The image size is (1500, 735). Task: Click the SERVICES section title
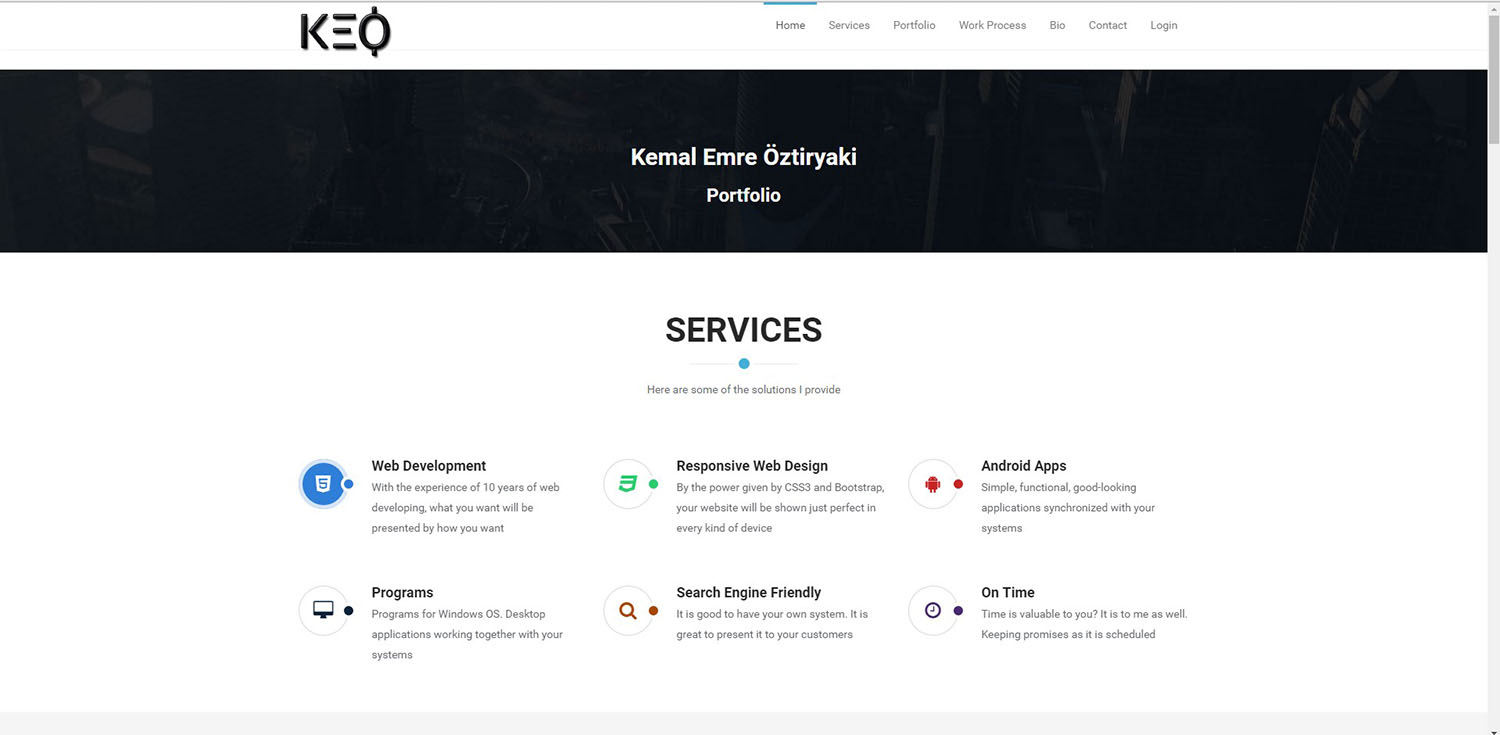[x=744, y=330]
